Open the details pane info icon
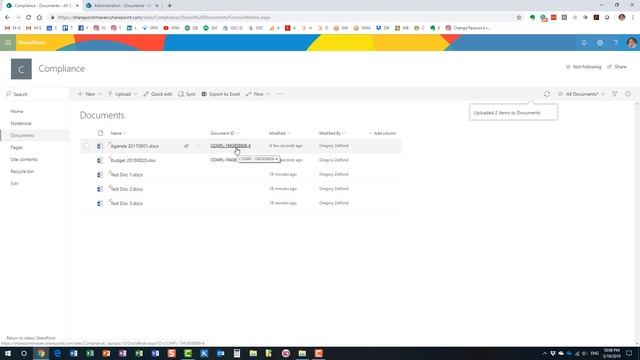 click(628, 94)
